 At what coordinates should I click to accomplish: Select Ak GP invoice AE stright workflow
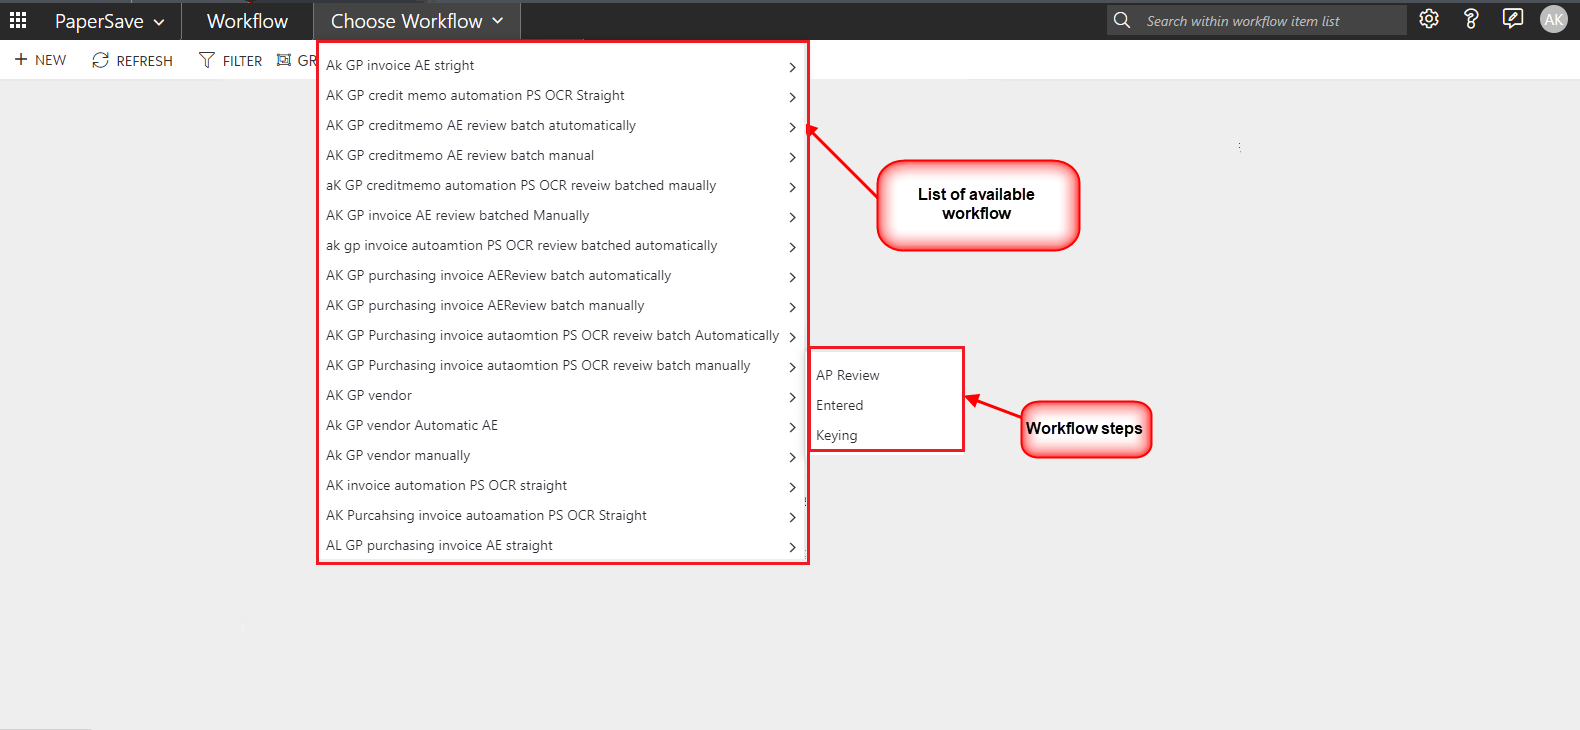400,65
